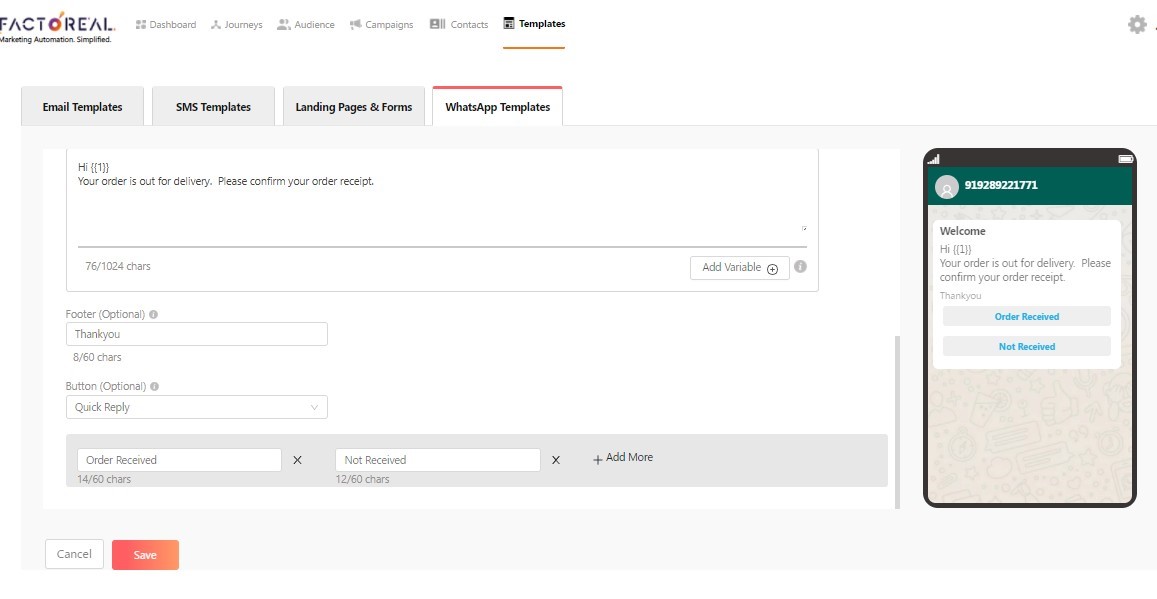
Task: Remove the Not Received button with its X
Action: 556,459
